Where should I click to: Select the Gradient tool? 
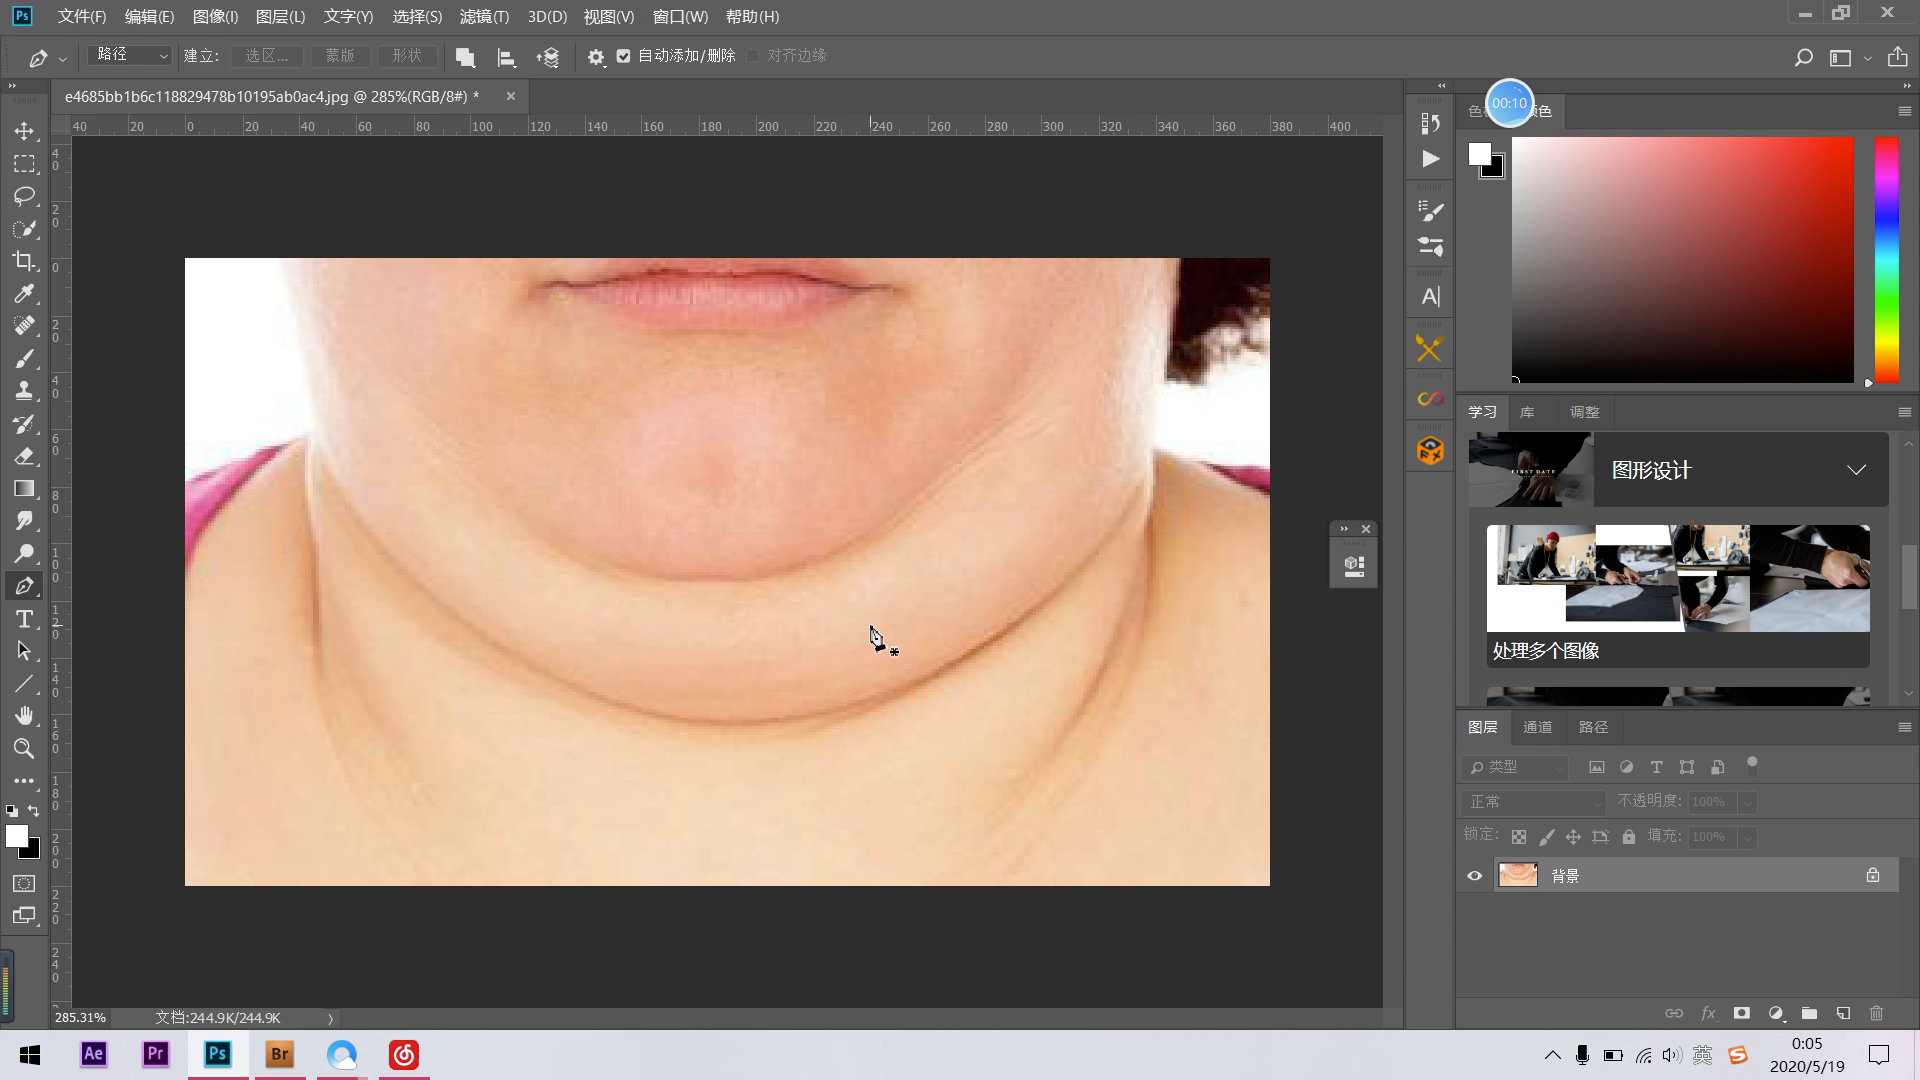pos(25,489)
